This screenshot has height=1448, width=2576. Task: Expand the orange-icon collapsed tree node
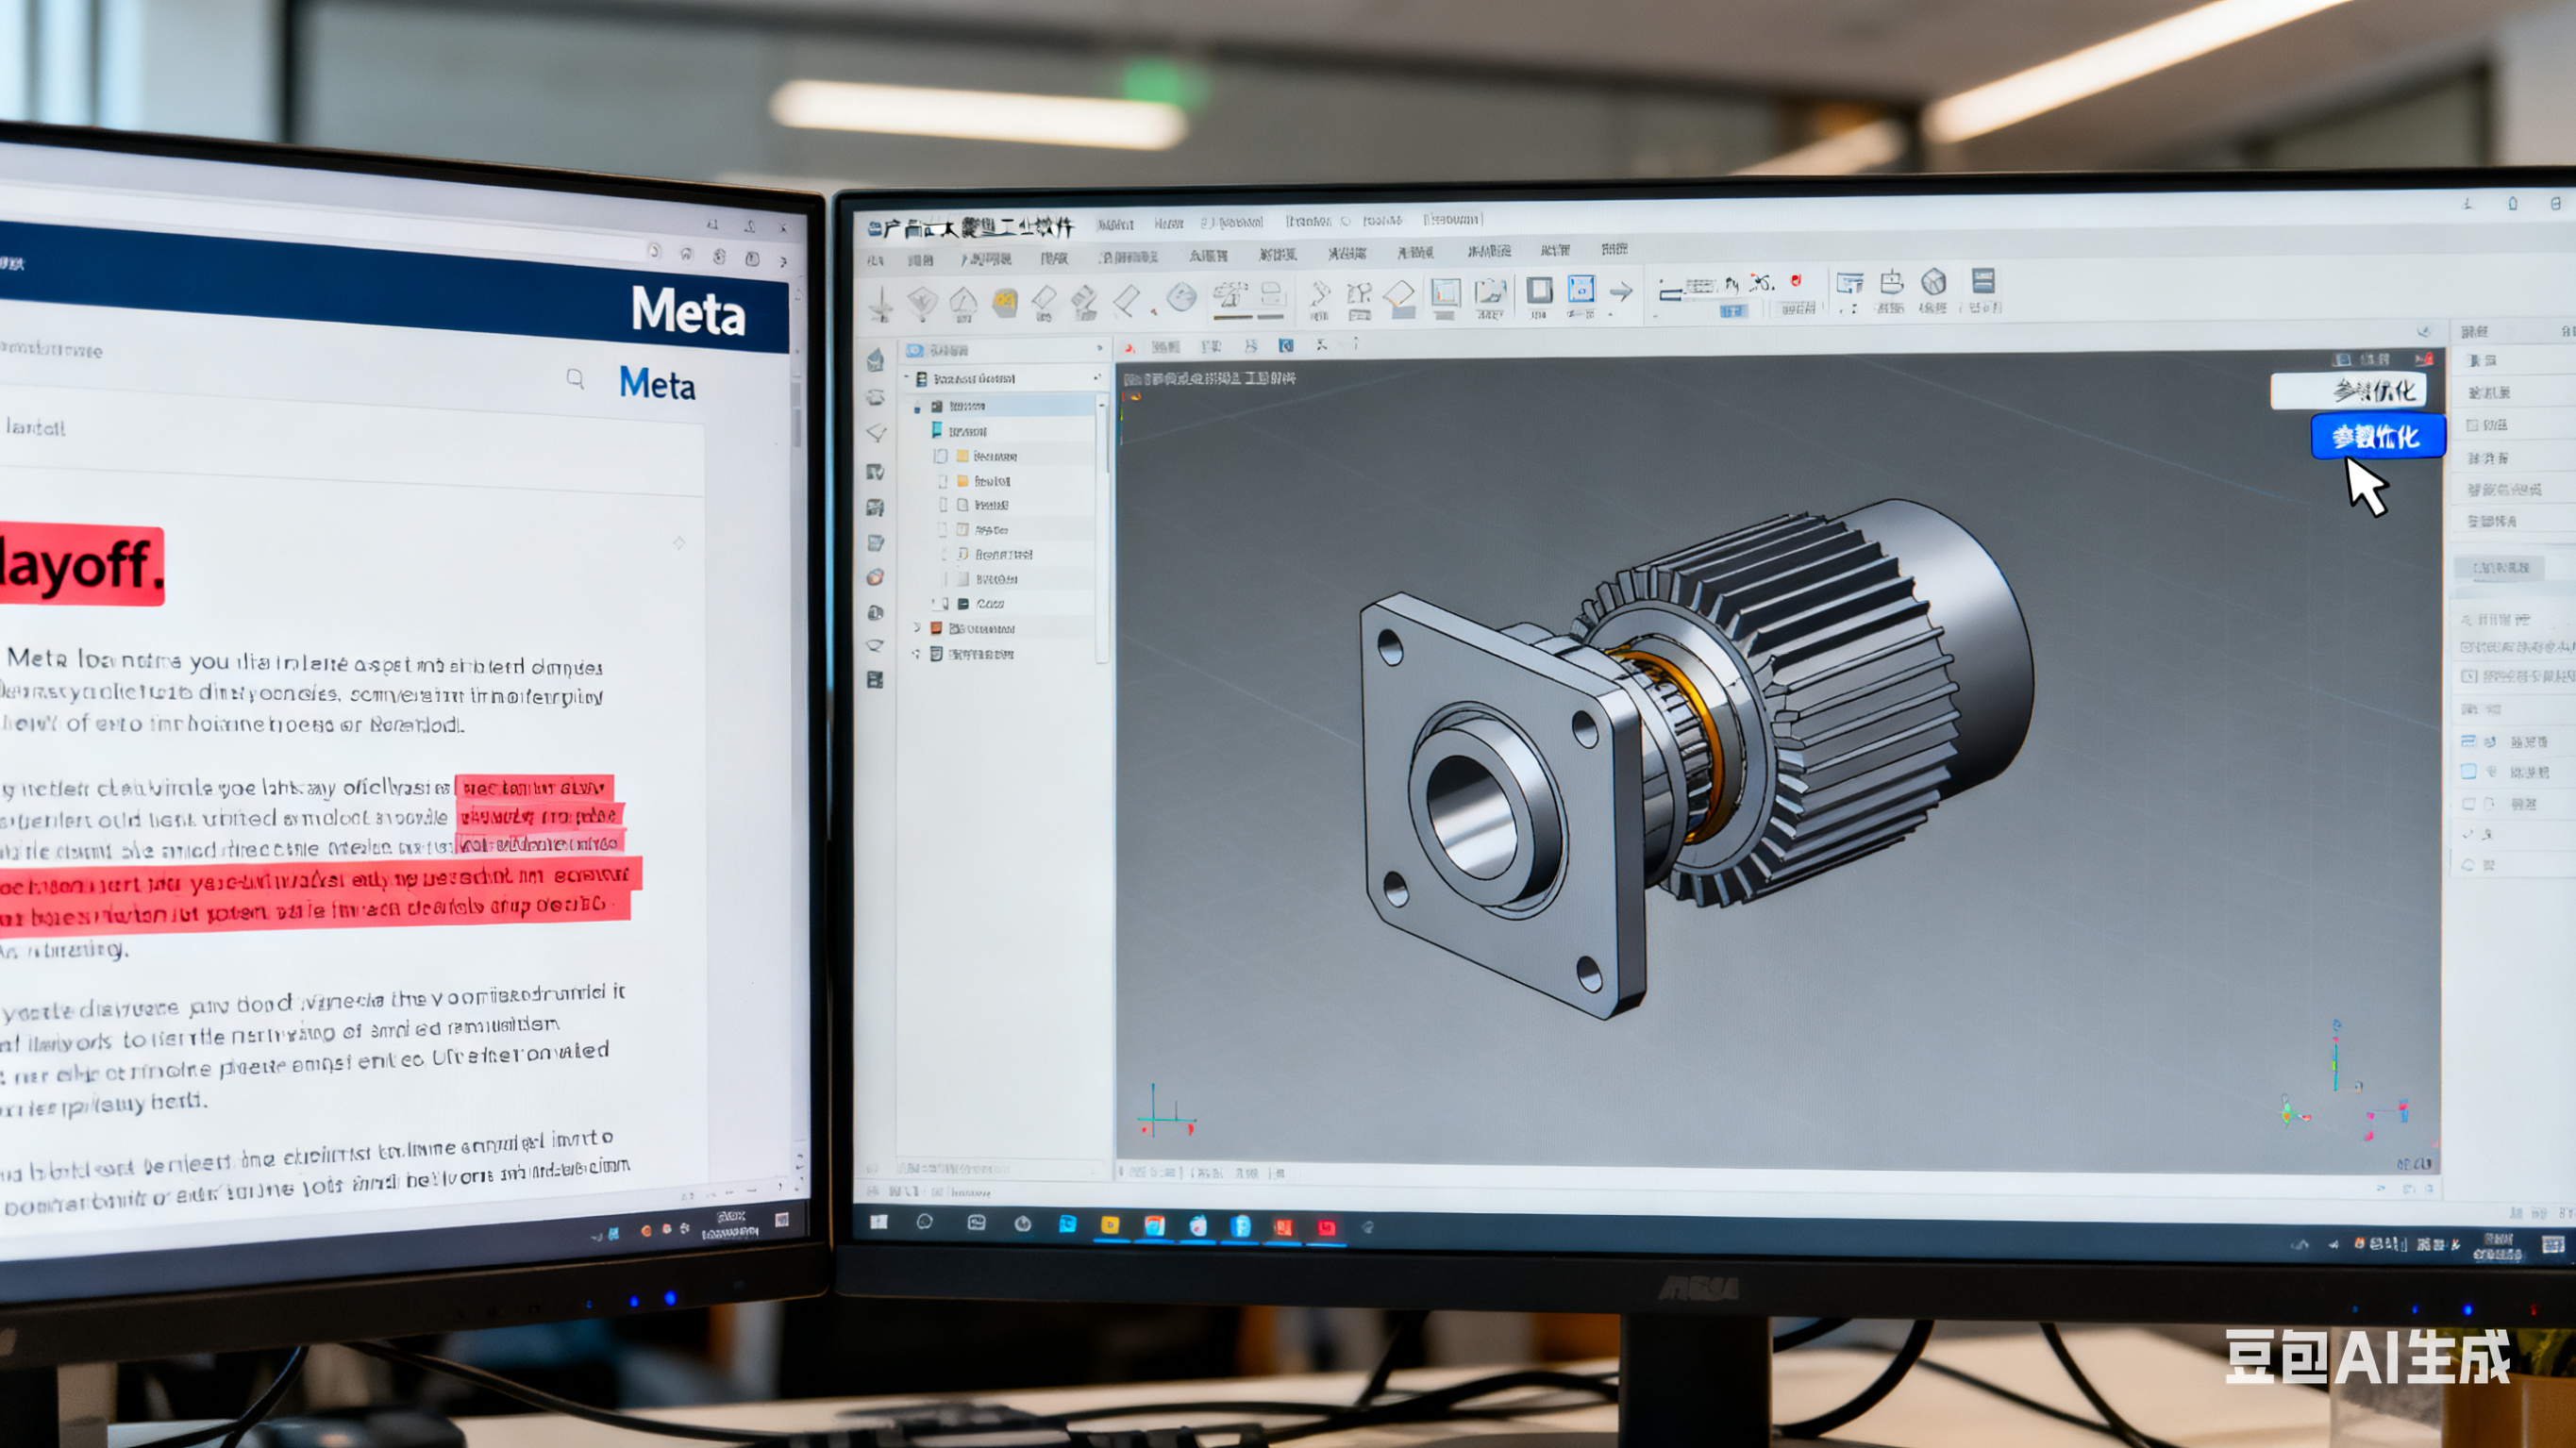point(917,628)
